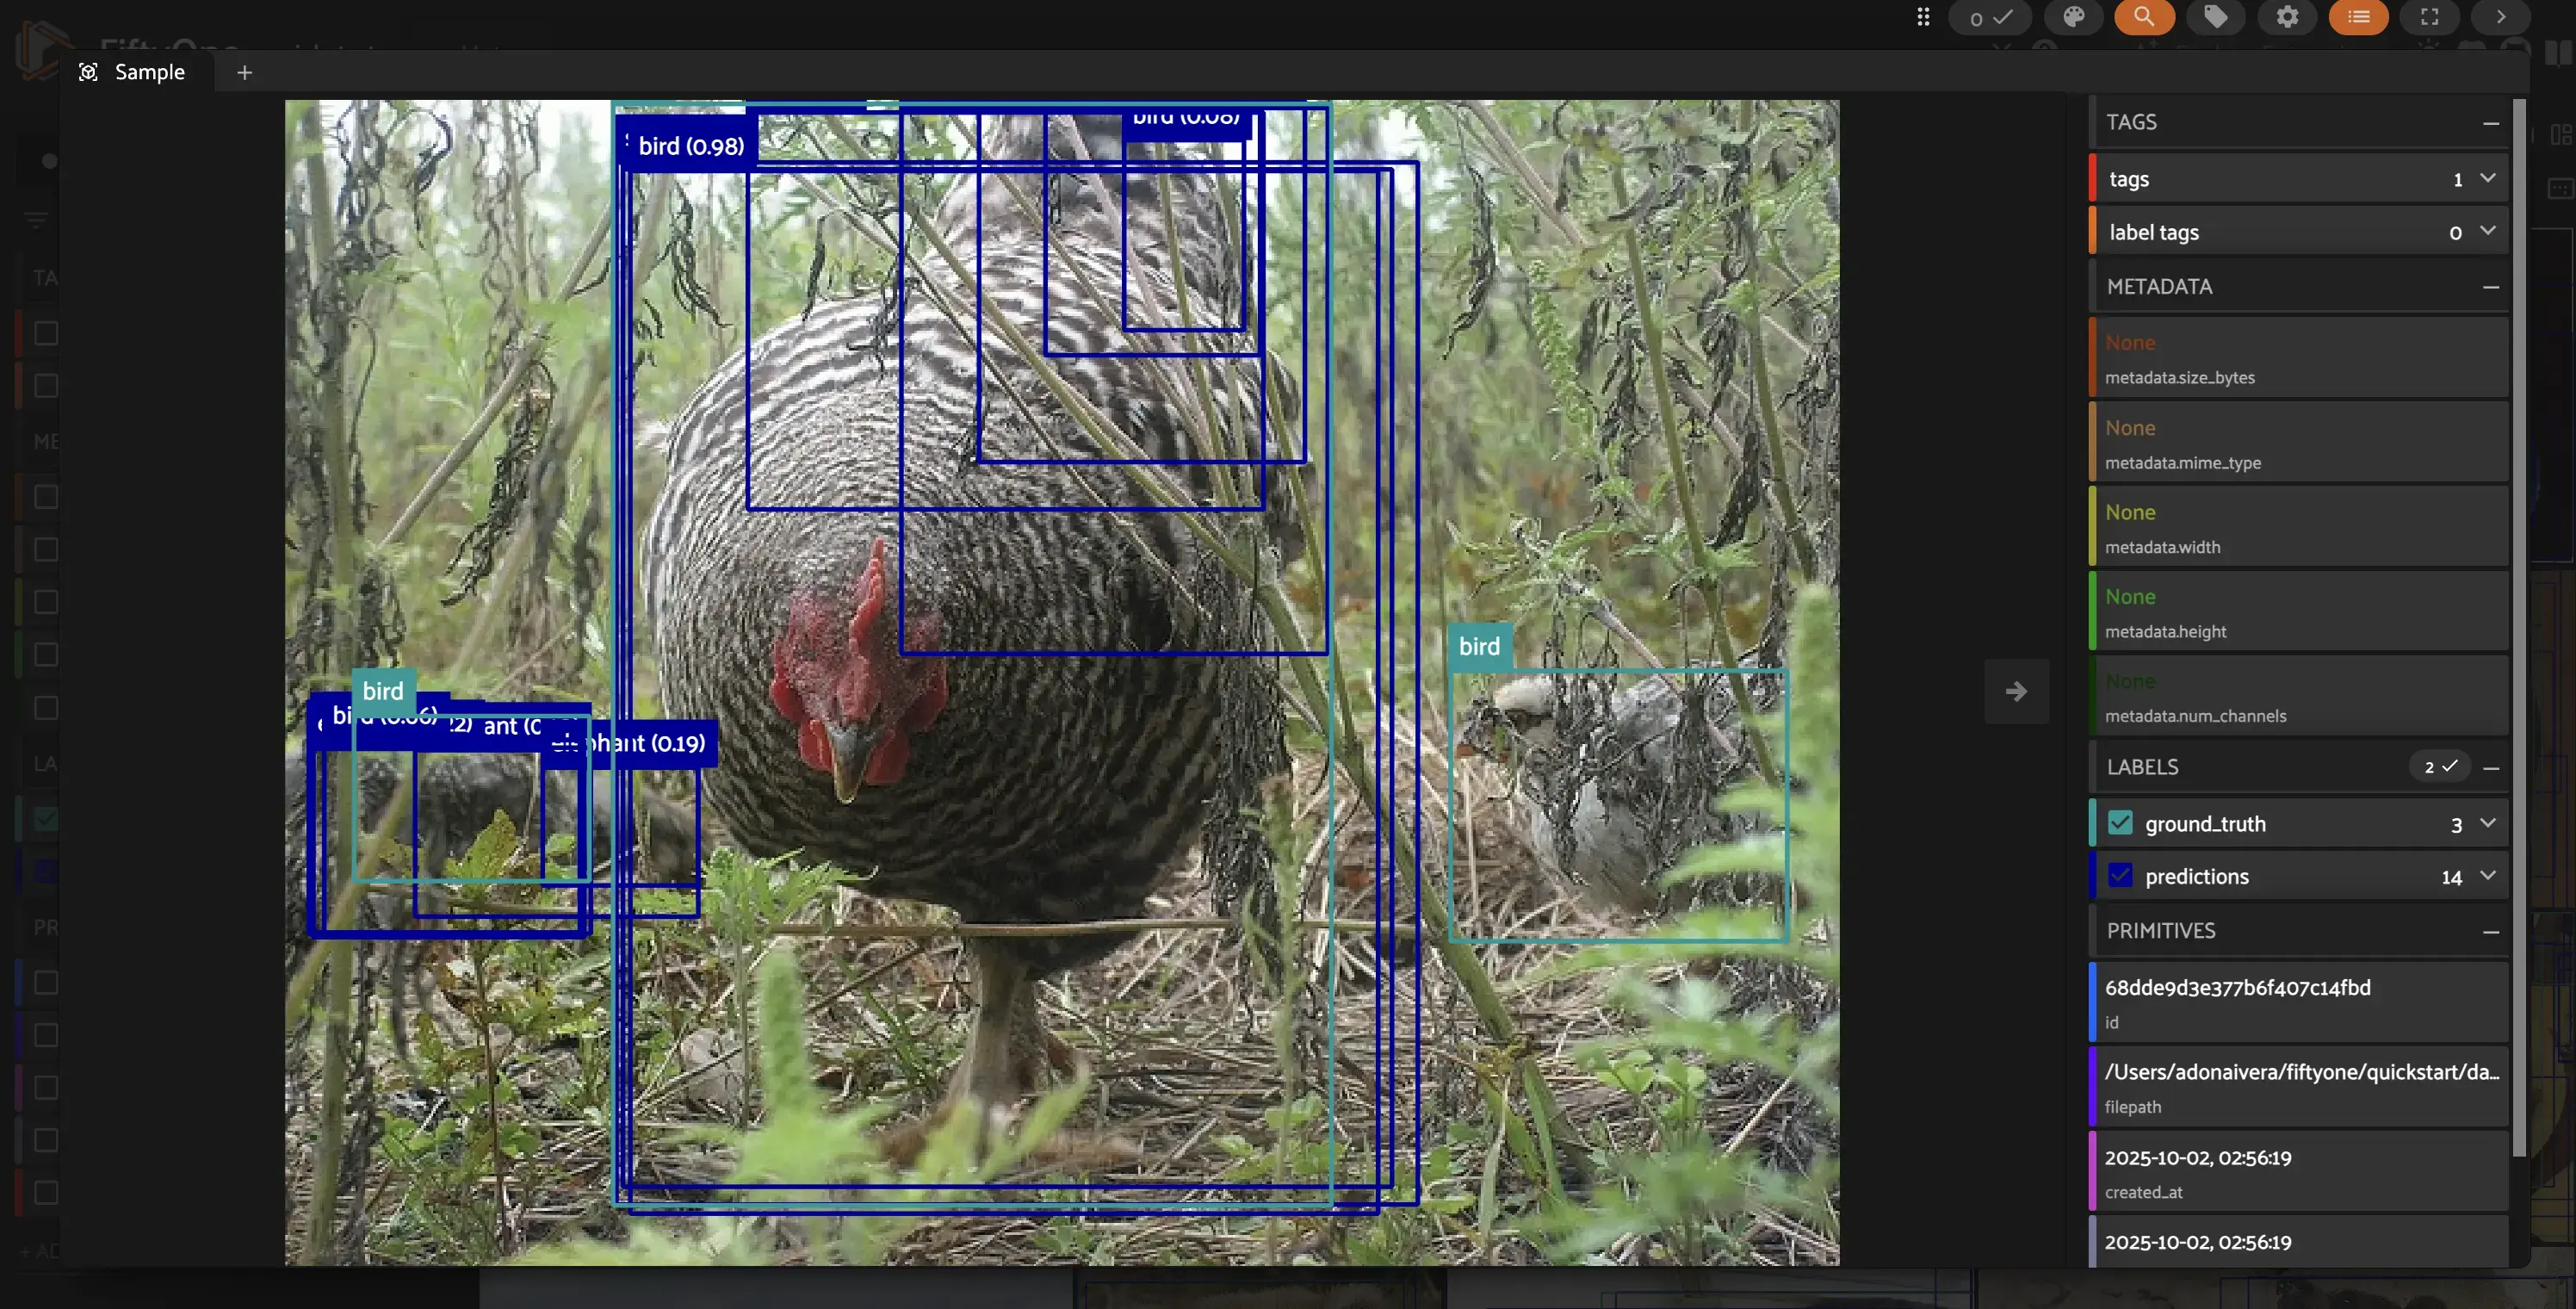Uncheck the ground_truth label checkbox

pos(2119,823)
